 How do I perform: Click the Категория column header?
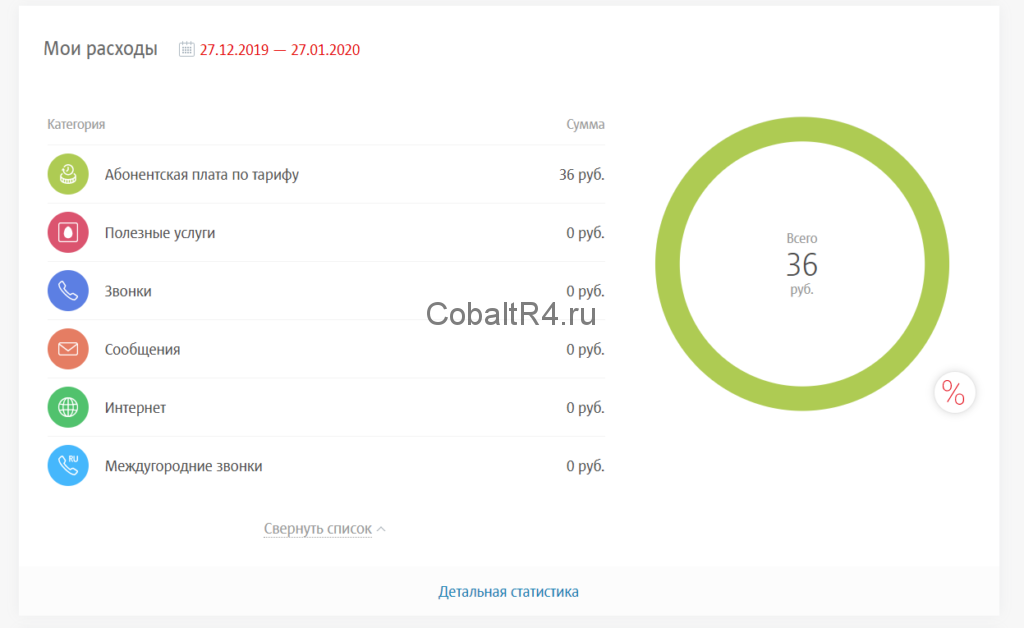pos(76,125)
